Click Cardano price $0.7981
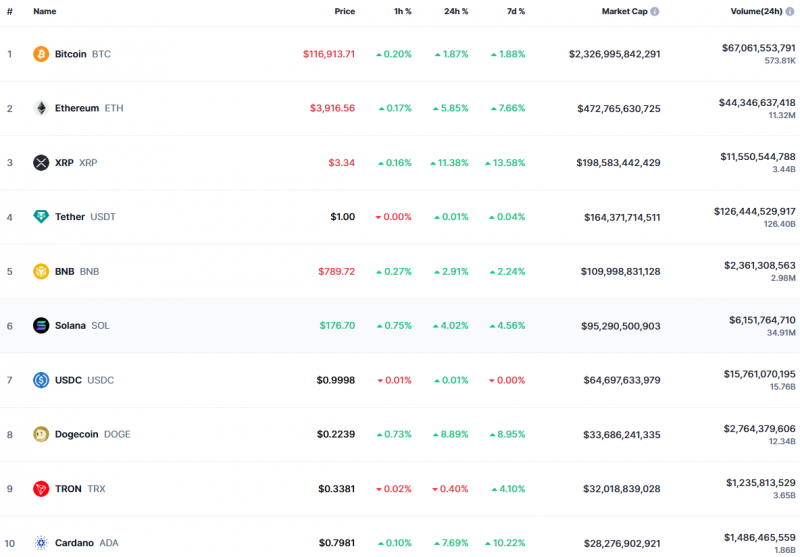 click(337, 543)
